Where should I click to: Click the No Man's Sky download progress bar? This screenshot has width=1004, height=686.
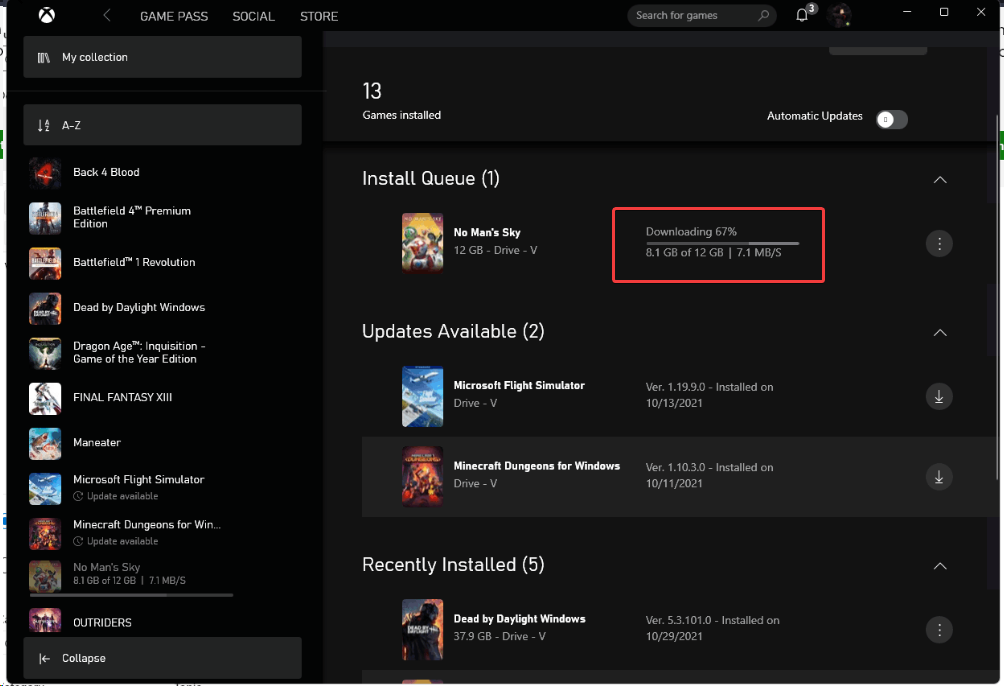click(722, 243)
